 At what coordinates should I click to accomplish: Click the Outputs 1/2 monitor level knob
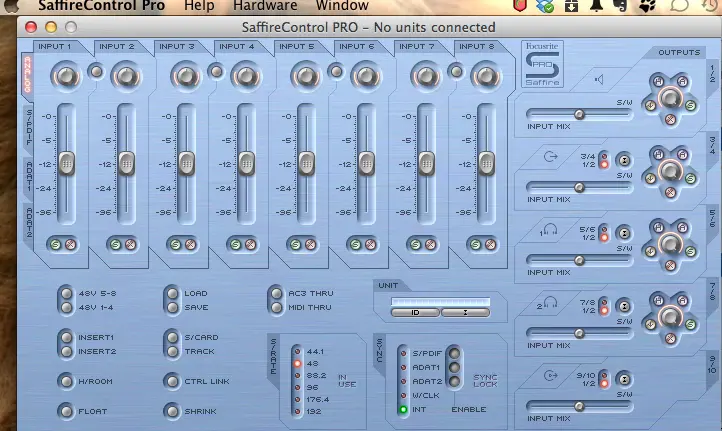click(x=670, y=98)
